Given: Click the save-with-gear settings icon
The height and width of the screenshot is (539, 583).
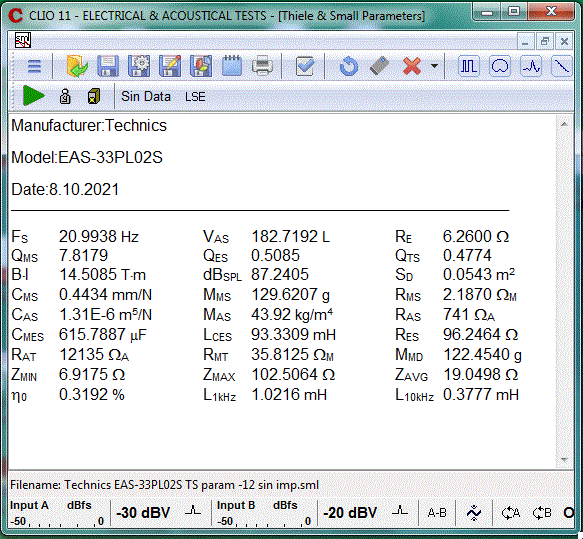Looking at the screenshot, I should 139,66.
